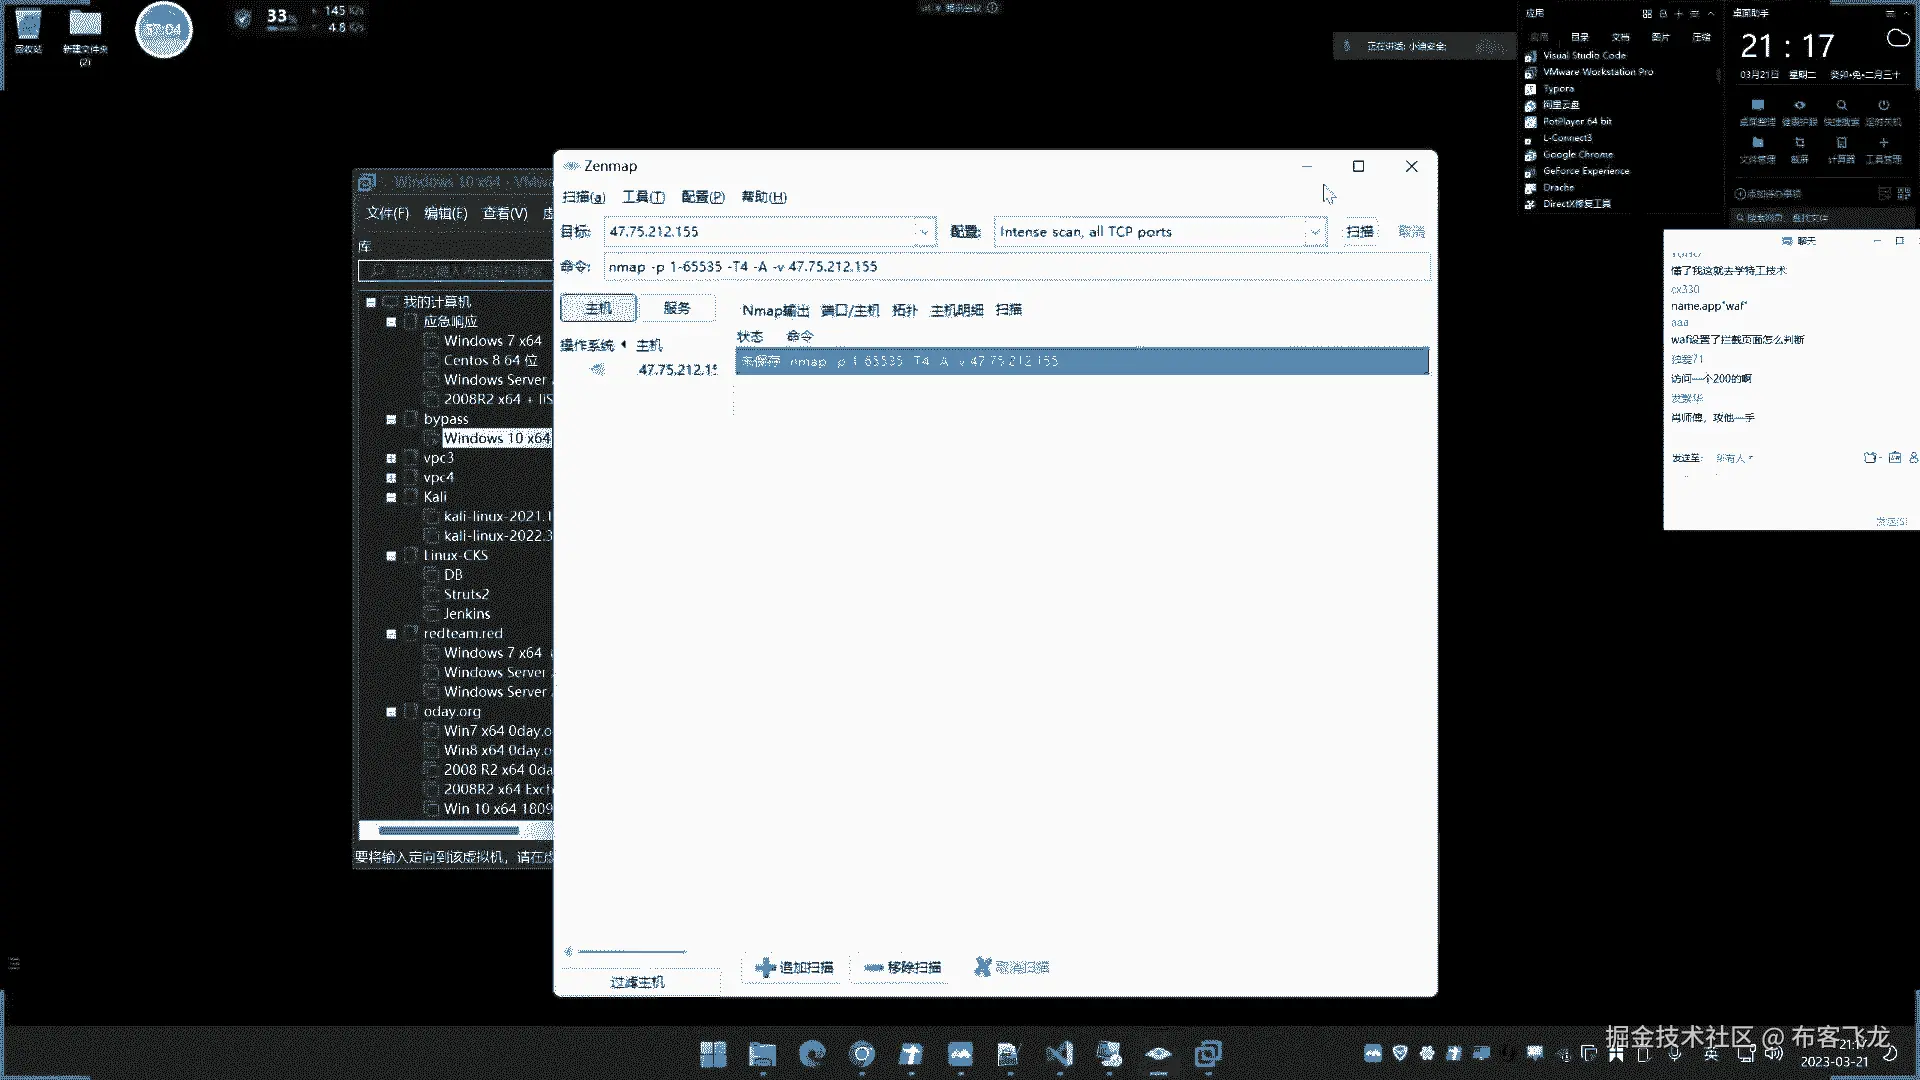Screen dimensions: 1920x1080
Task: Open the 工具(T) menu
Action: pos(643,197)
